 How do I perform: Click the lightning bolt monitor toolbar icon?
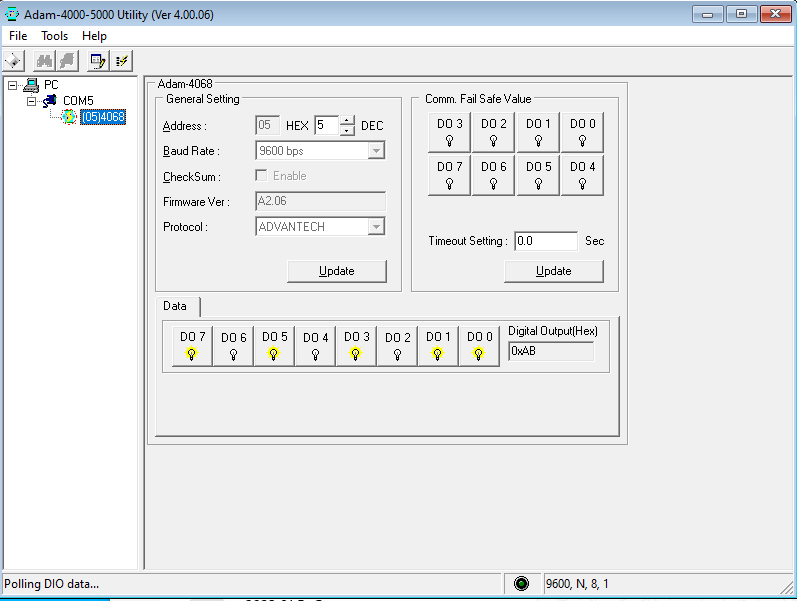tap(121, 61)
